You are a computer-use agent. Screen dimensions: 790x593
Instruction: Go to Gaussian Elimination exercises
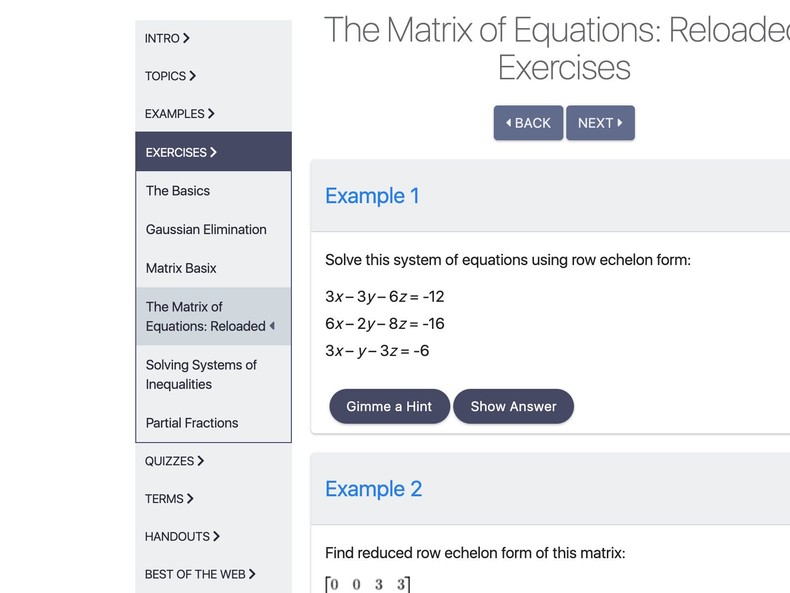pos(206,229)
